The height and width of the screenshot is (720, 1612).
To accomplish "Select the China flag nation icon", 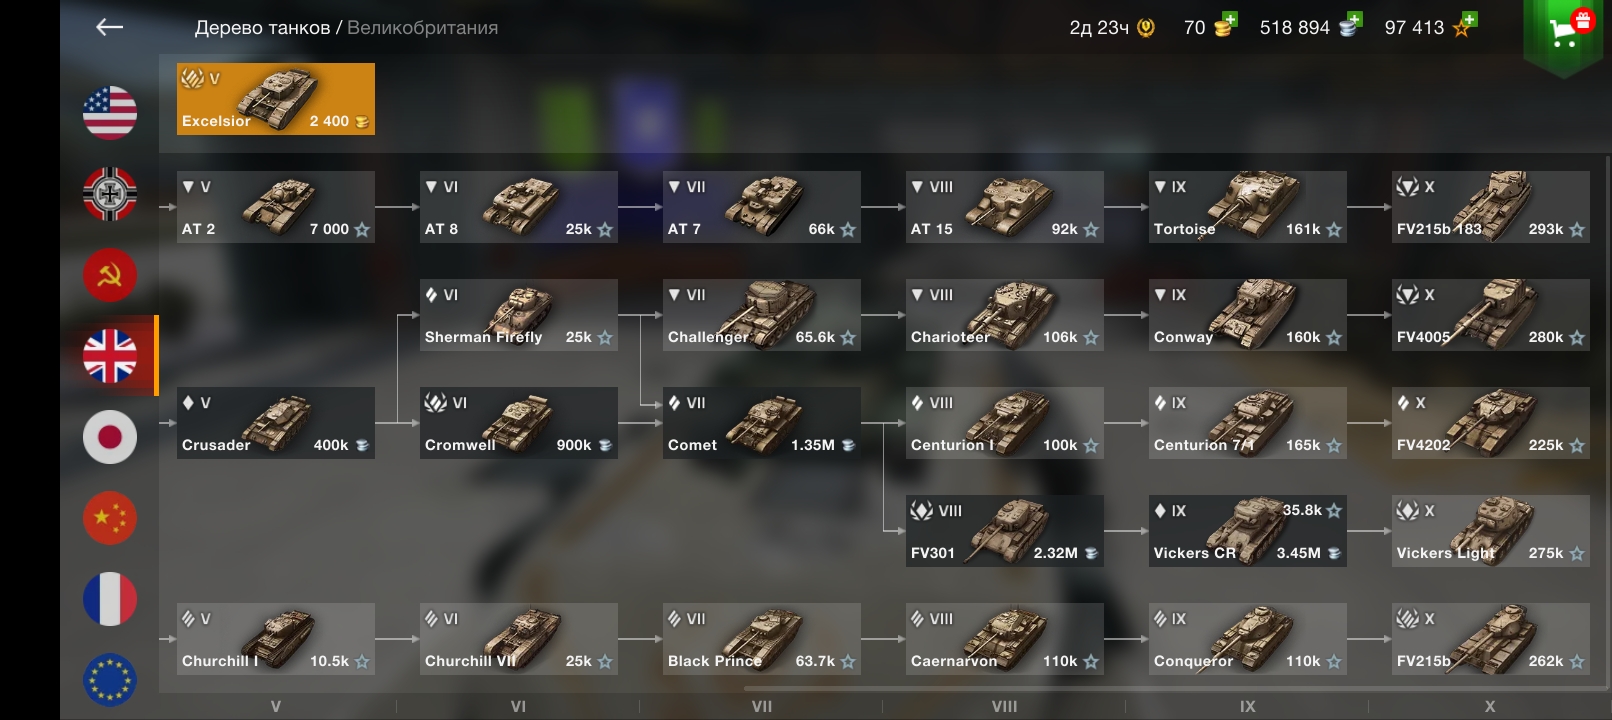I will [110, 518].
